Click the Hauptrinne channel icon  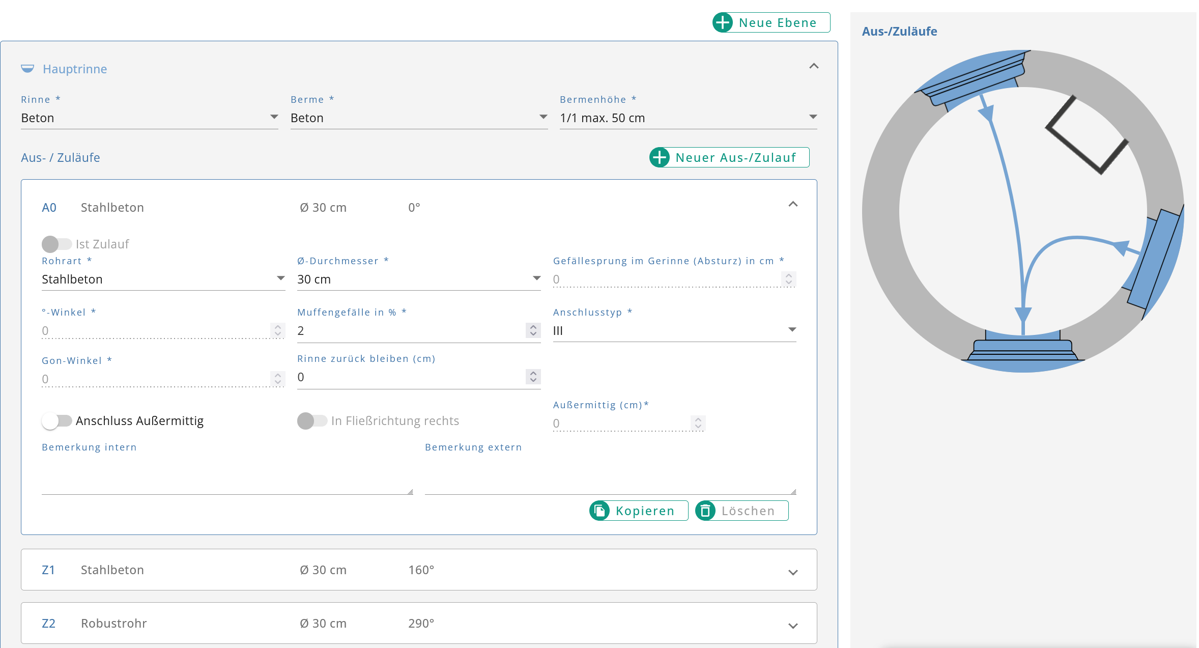pos(28,69)
